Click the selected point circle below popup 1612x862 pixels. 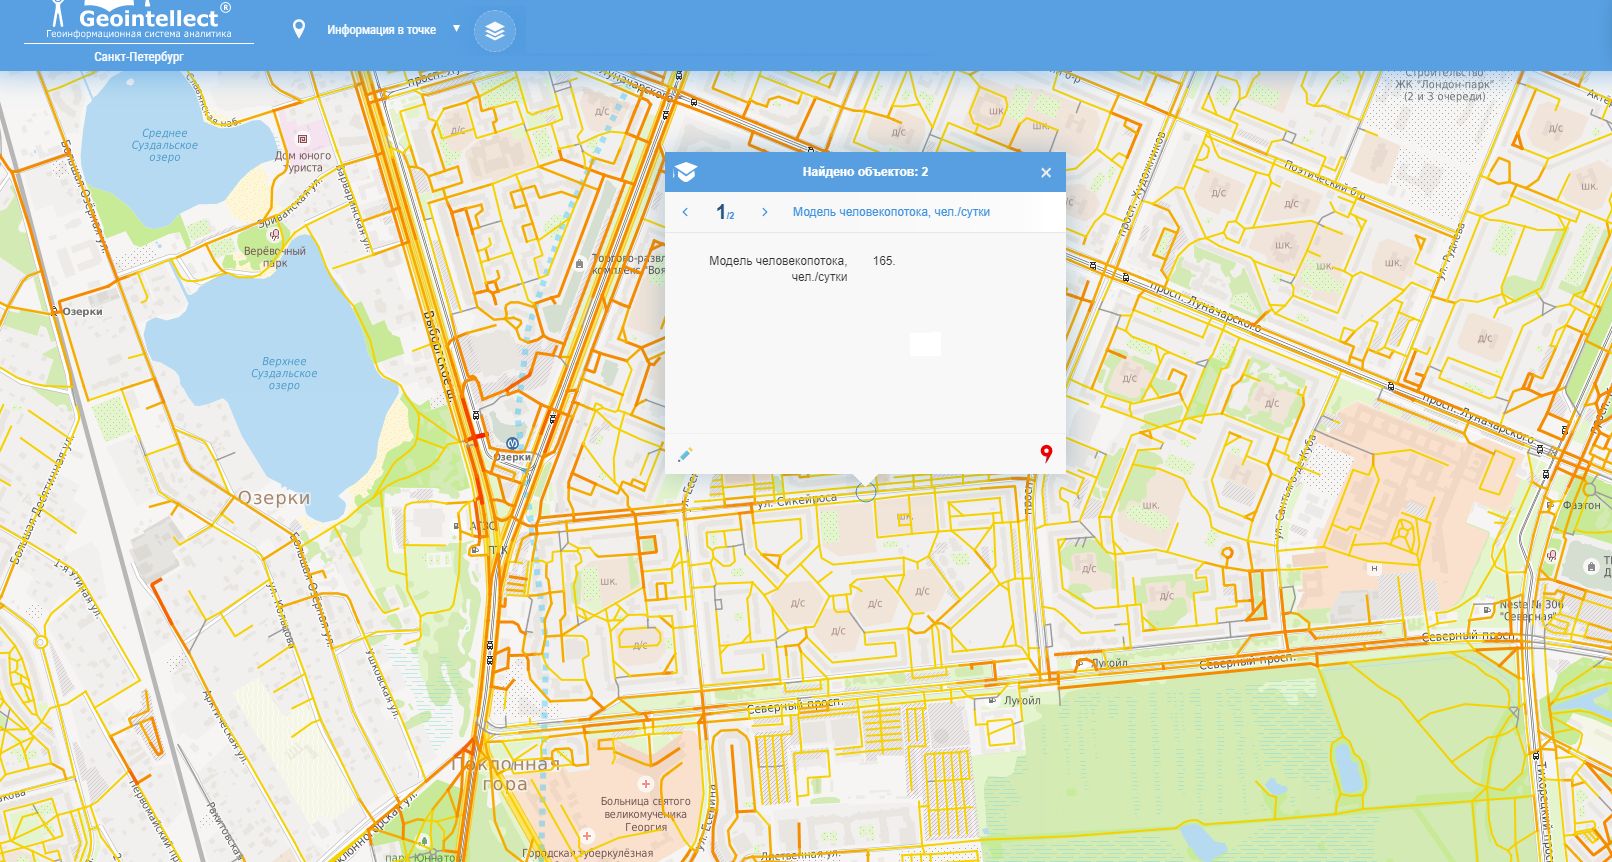(866, 491)
